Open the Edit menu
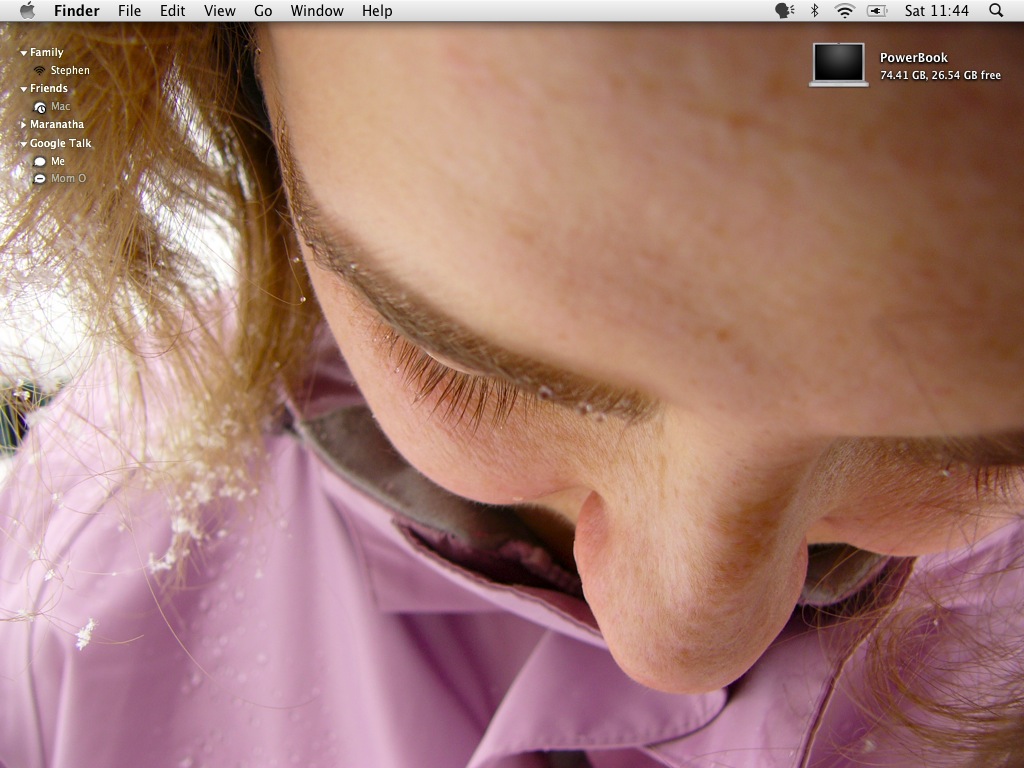Screen dimensions: 1024x768 [172, 10]
